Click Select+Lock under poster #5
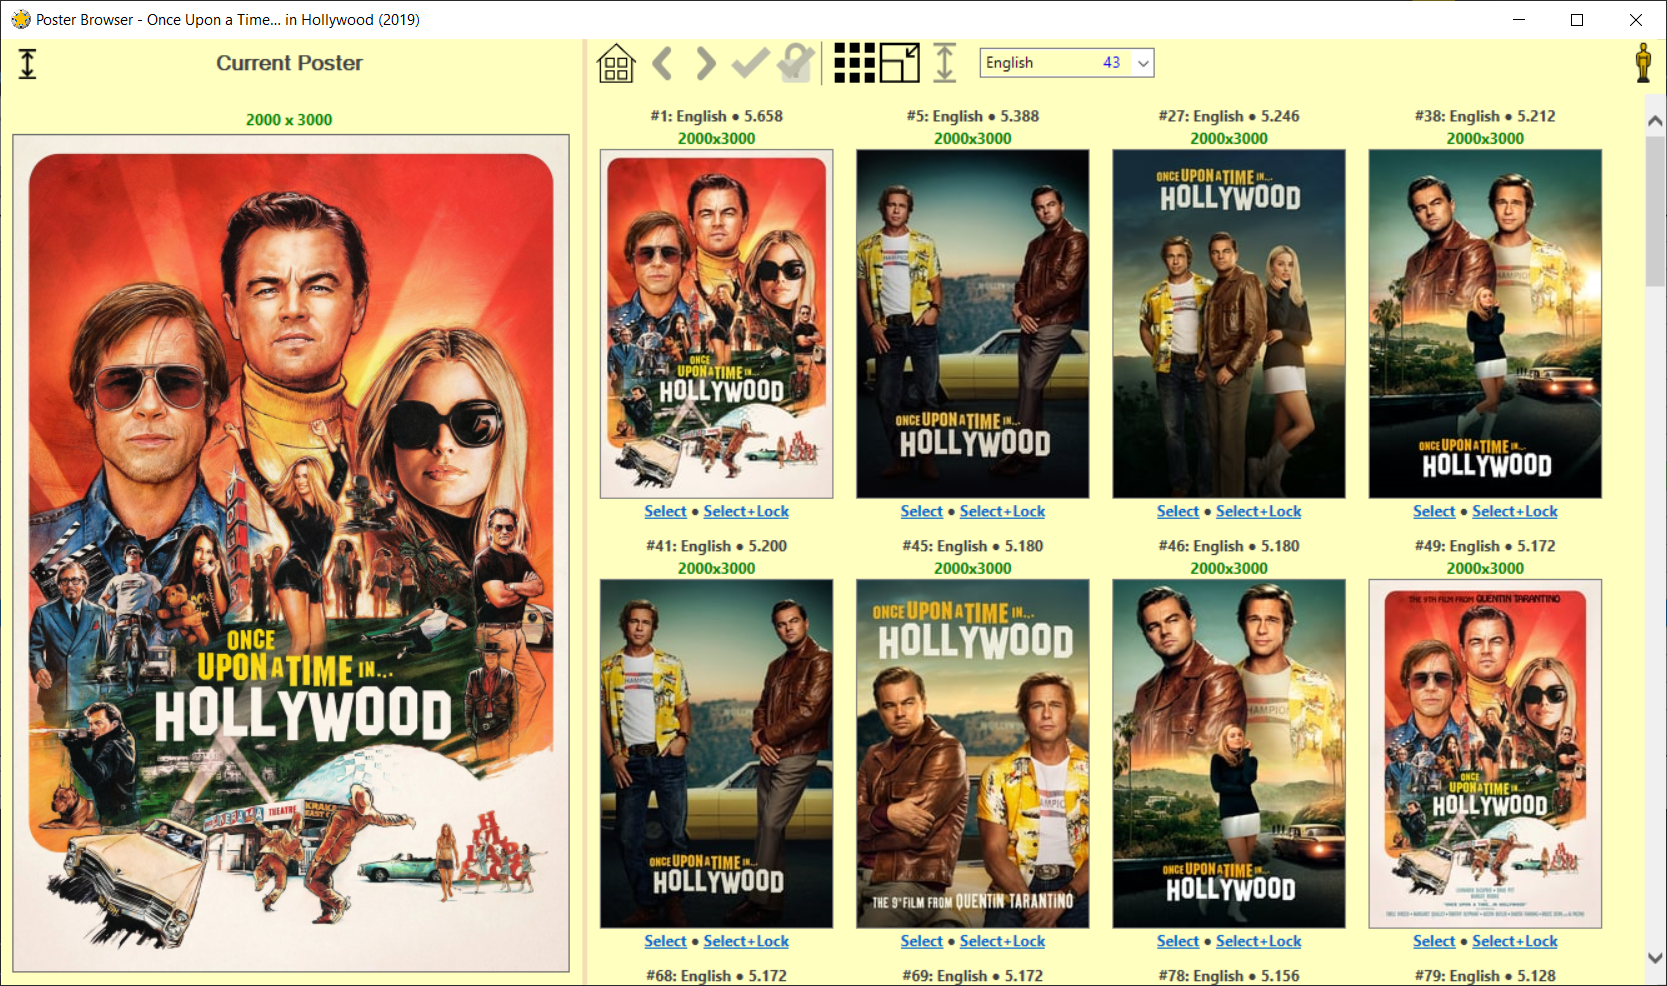This screenshot has height=986, width=1667. point(1002,511)
